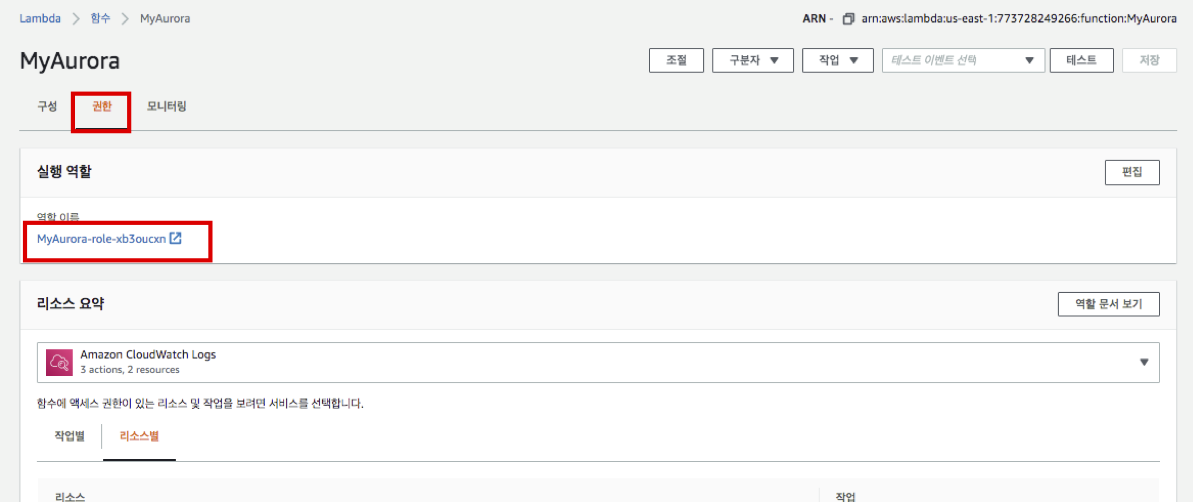
Task: Switch to the 구성 tab
Action: (x=47, y=106)
